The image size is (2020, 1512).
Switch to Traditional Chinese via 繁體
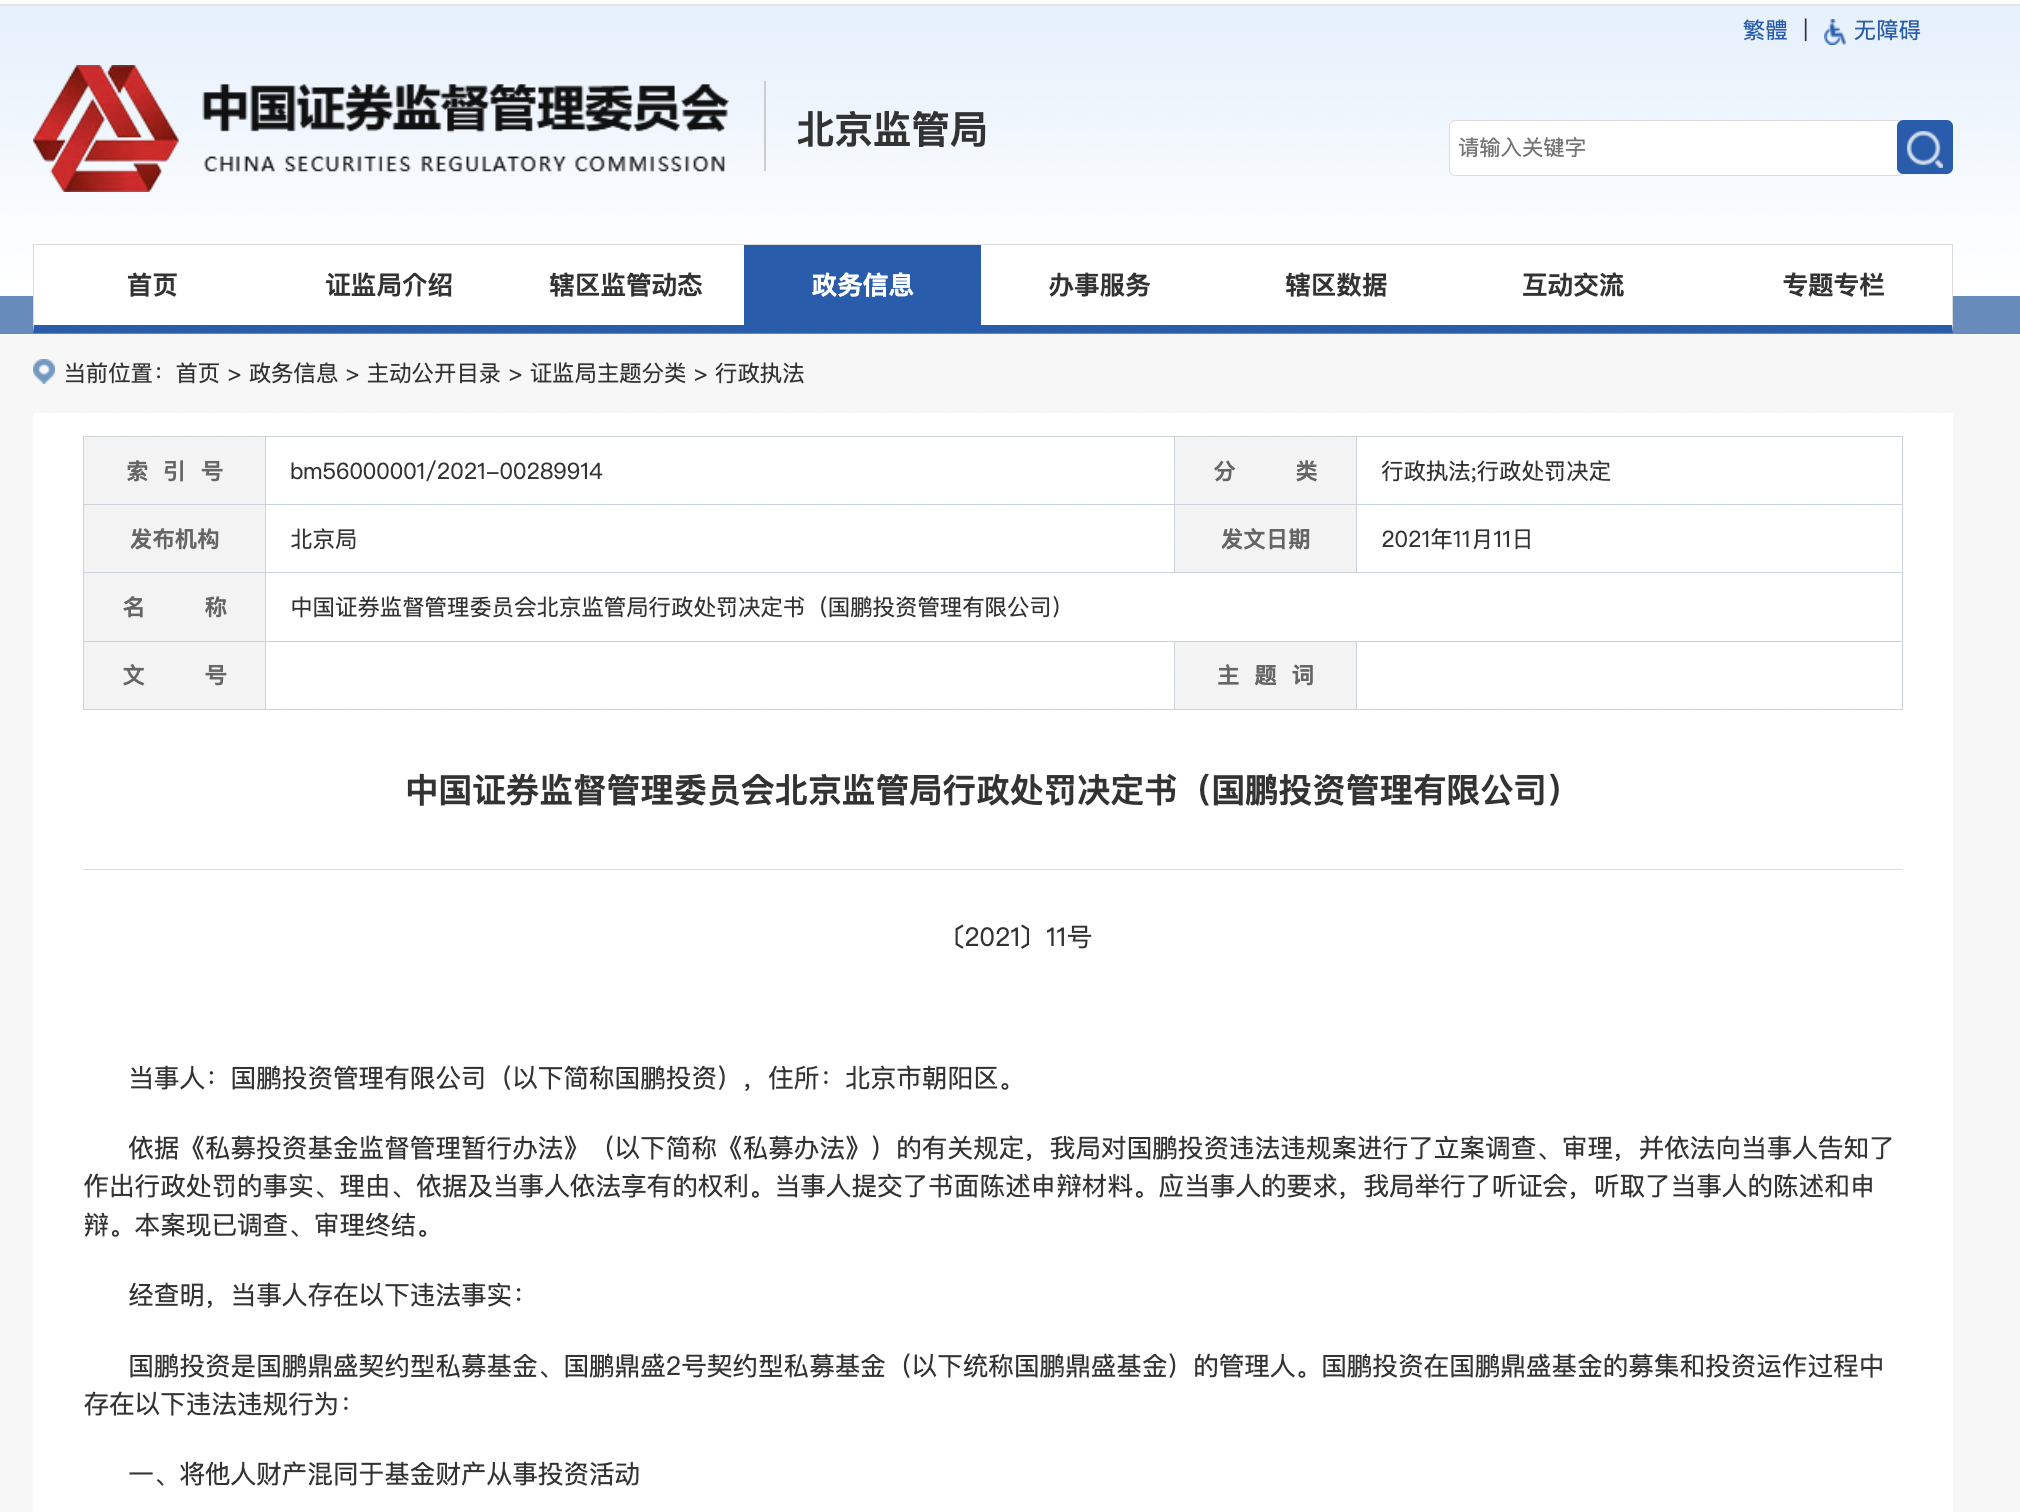(1765, 31)
